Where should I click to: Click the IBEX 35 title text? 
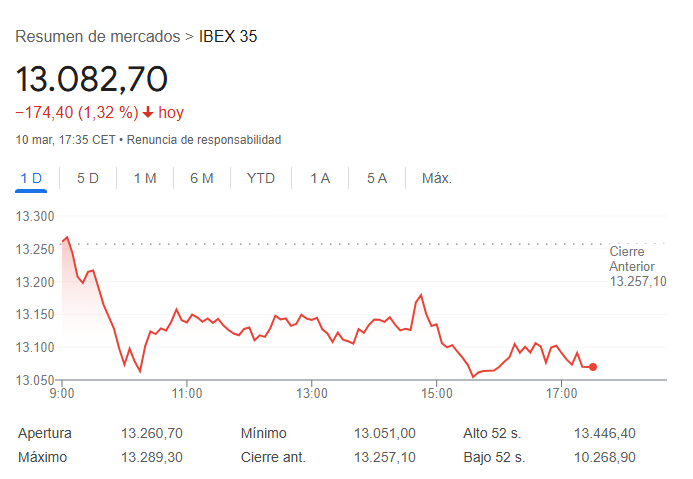pos(228,37)
